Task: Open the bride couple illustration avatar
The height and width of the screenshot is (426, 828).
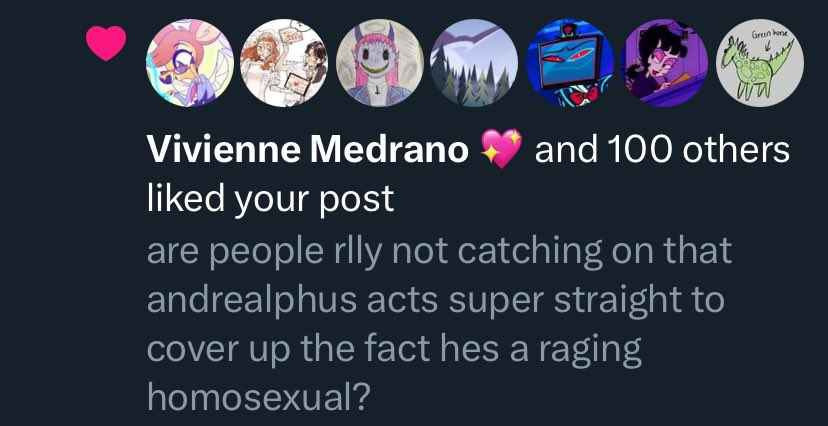Action: tap(285, 63)
